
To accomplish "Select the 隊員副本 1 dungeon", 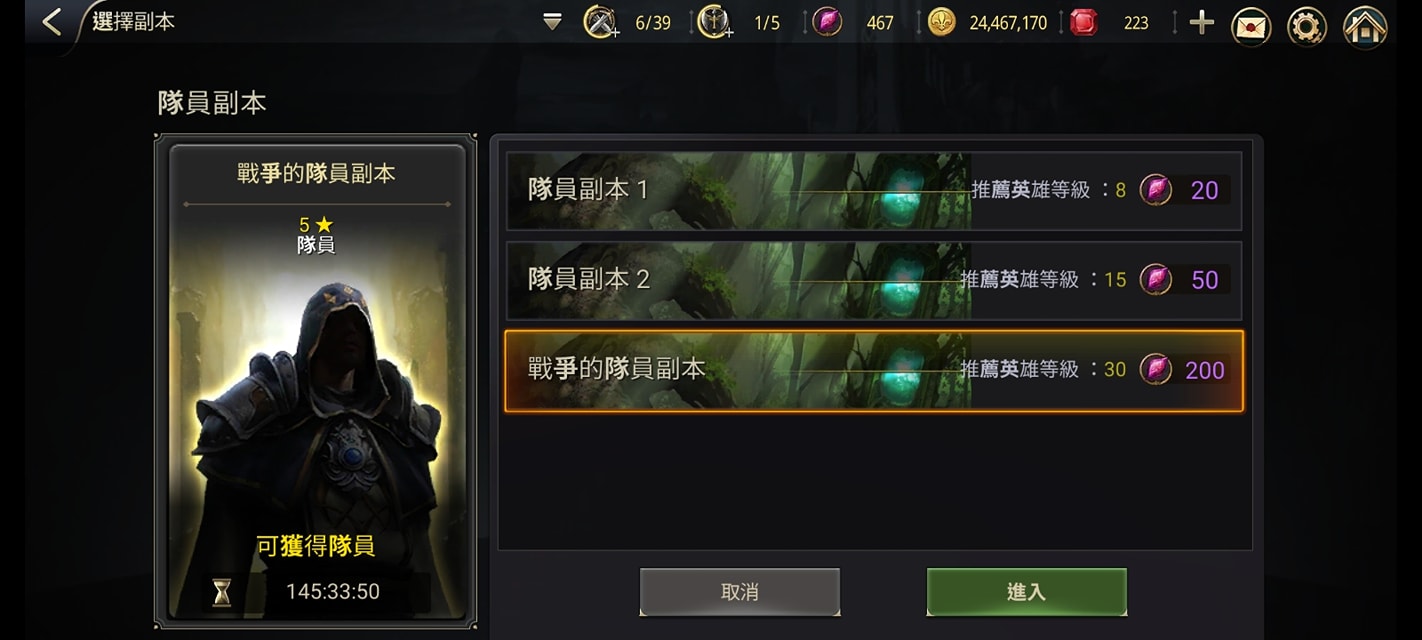I will coord(874,190).
